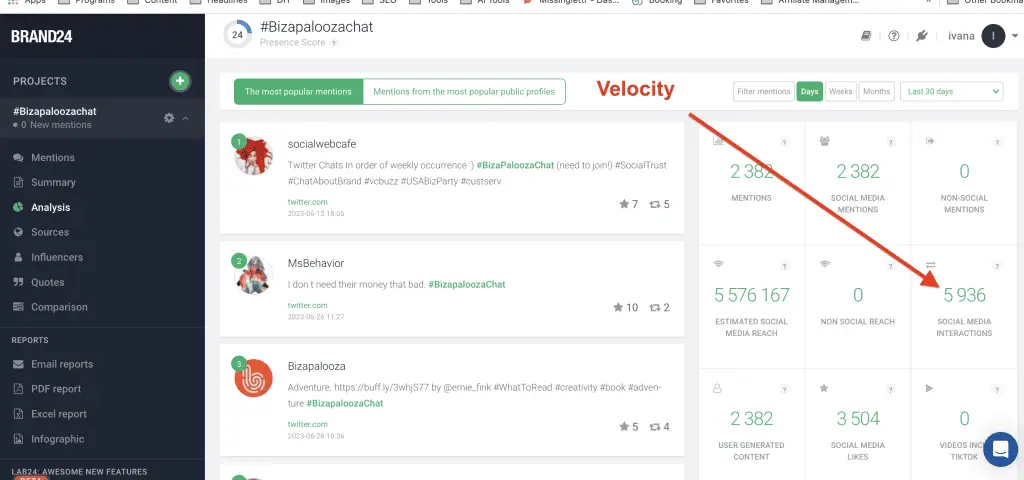Viewport: 1024px width, 480px height.
Task: Open the book documentation icon in header
Action: point(866,36)
